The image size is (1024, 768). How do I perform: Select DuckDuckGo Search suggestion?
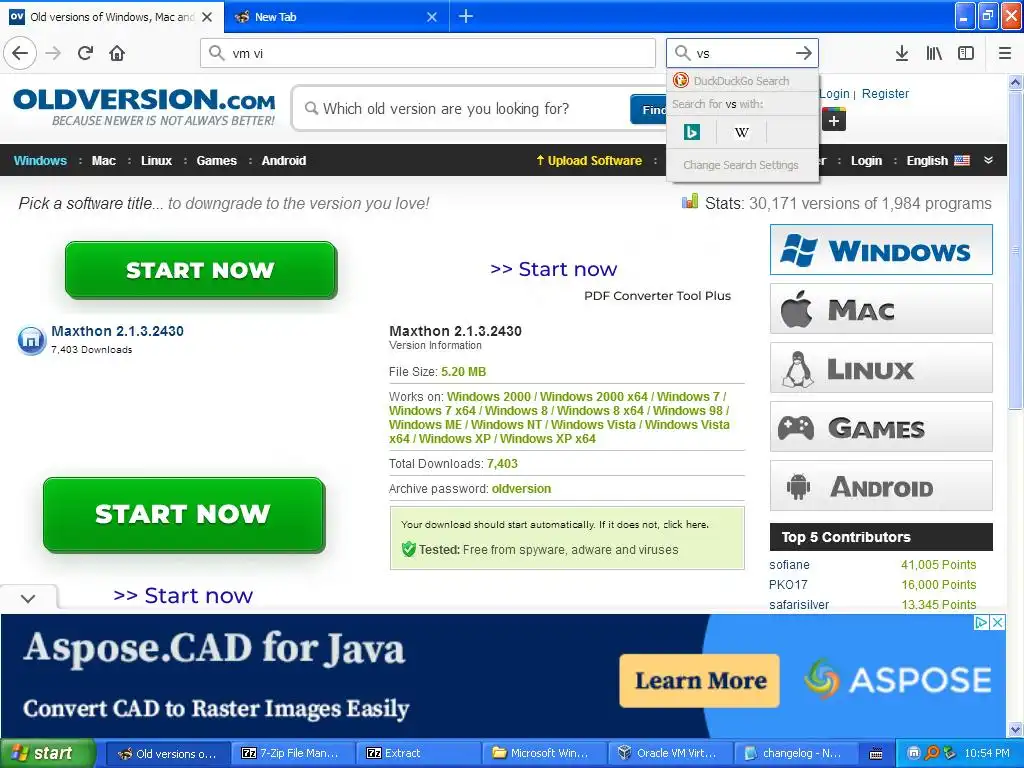[743, 81]
